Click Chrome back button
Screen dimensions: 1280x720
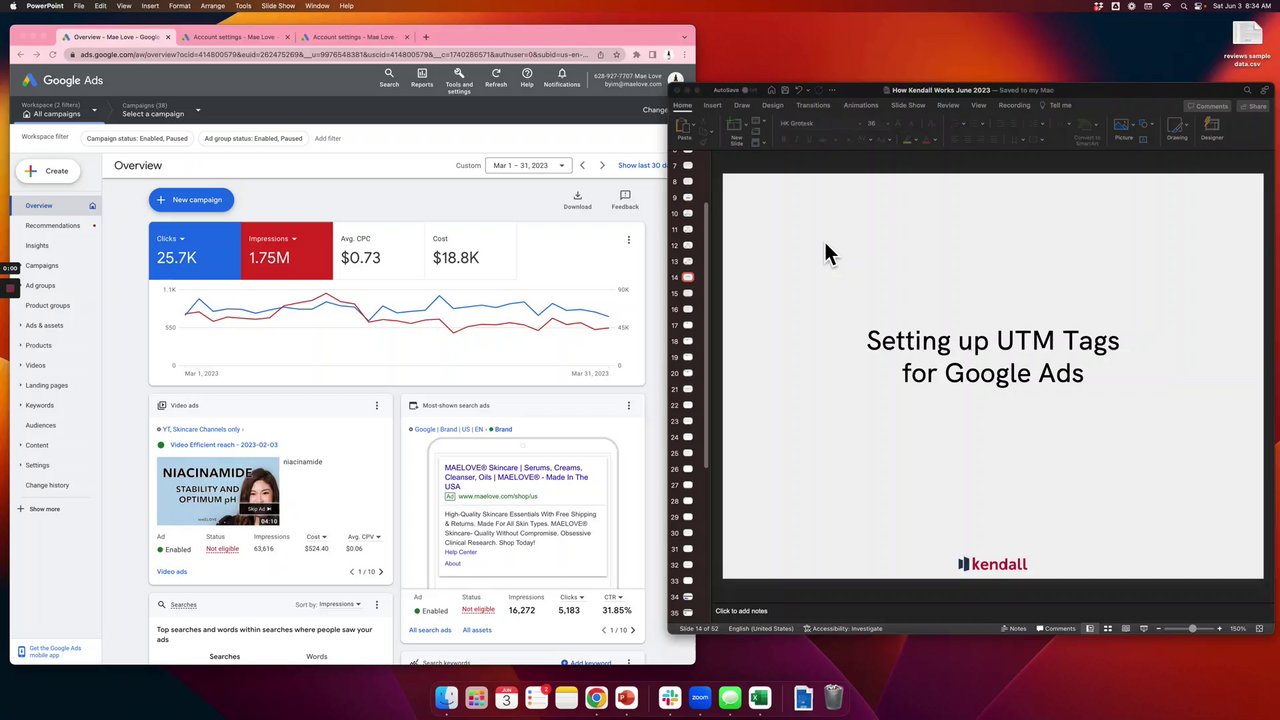[21, 55]
